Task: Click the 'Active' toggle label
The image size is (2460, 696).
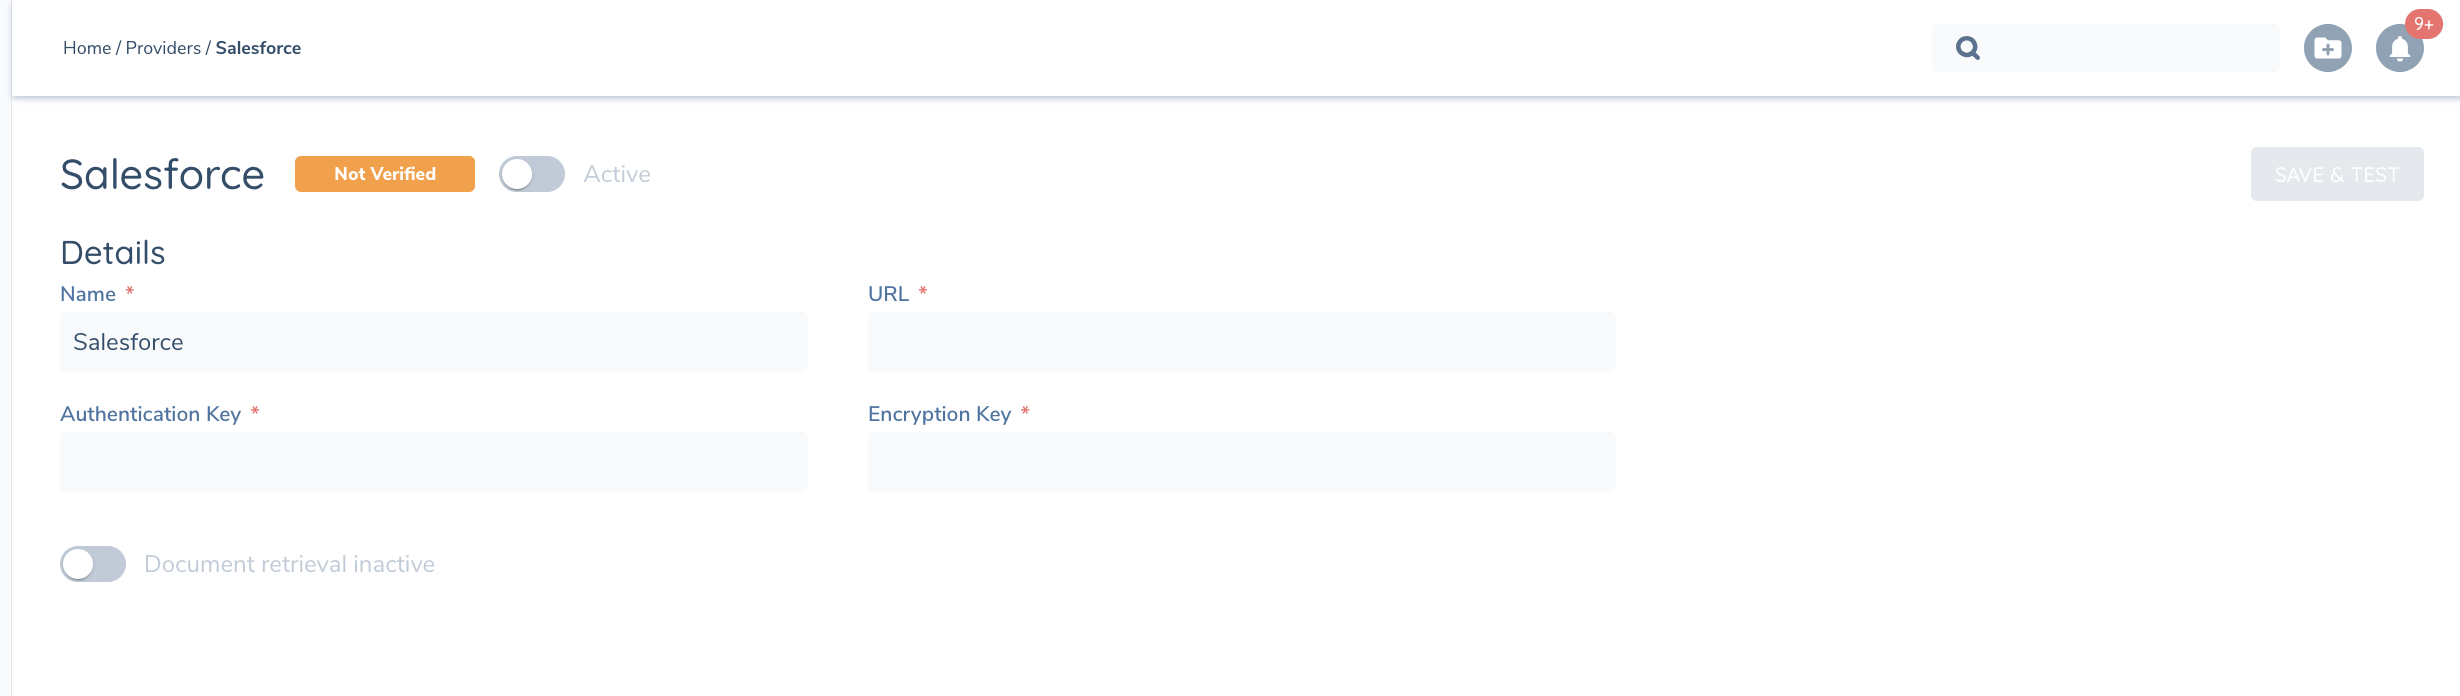Action: [617, 174]
